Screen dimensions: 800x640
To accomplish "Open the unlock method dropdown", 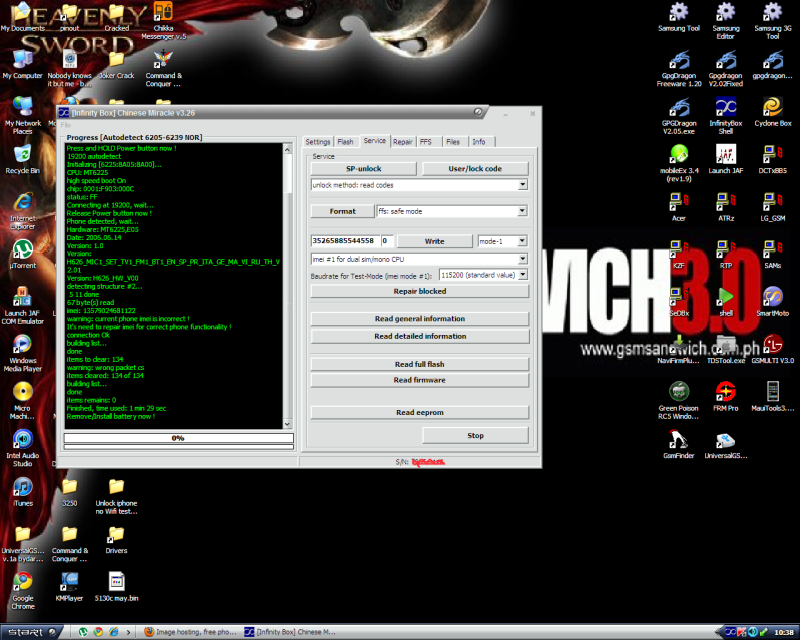I will tap(522, 185).
